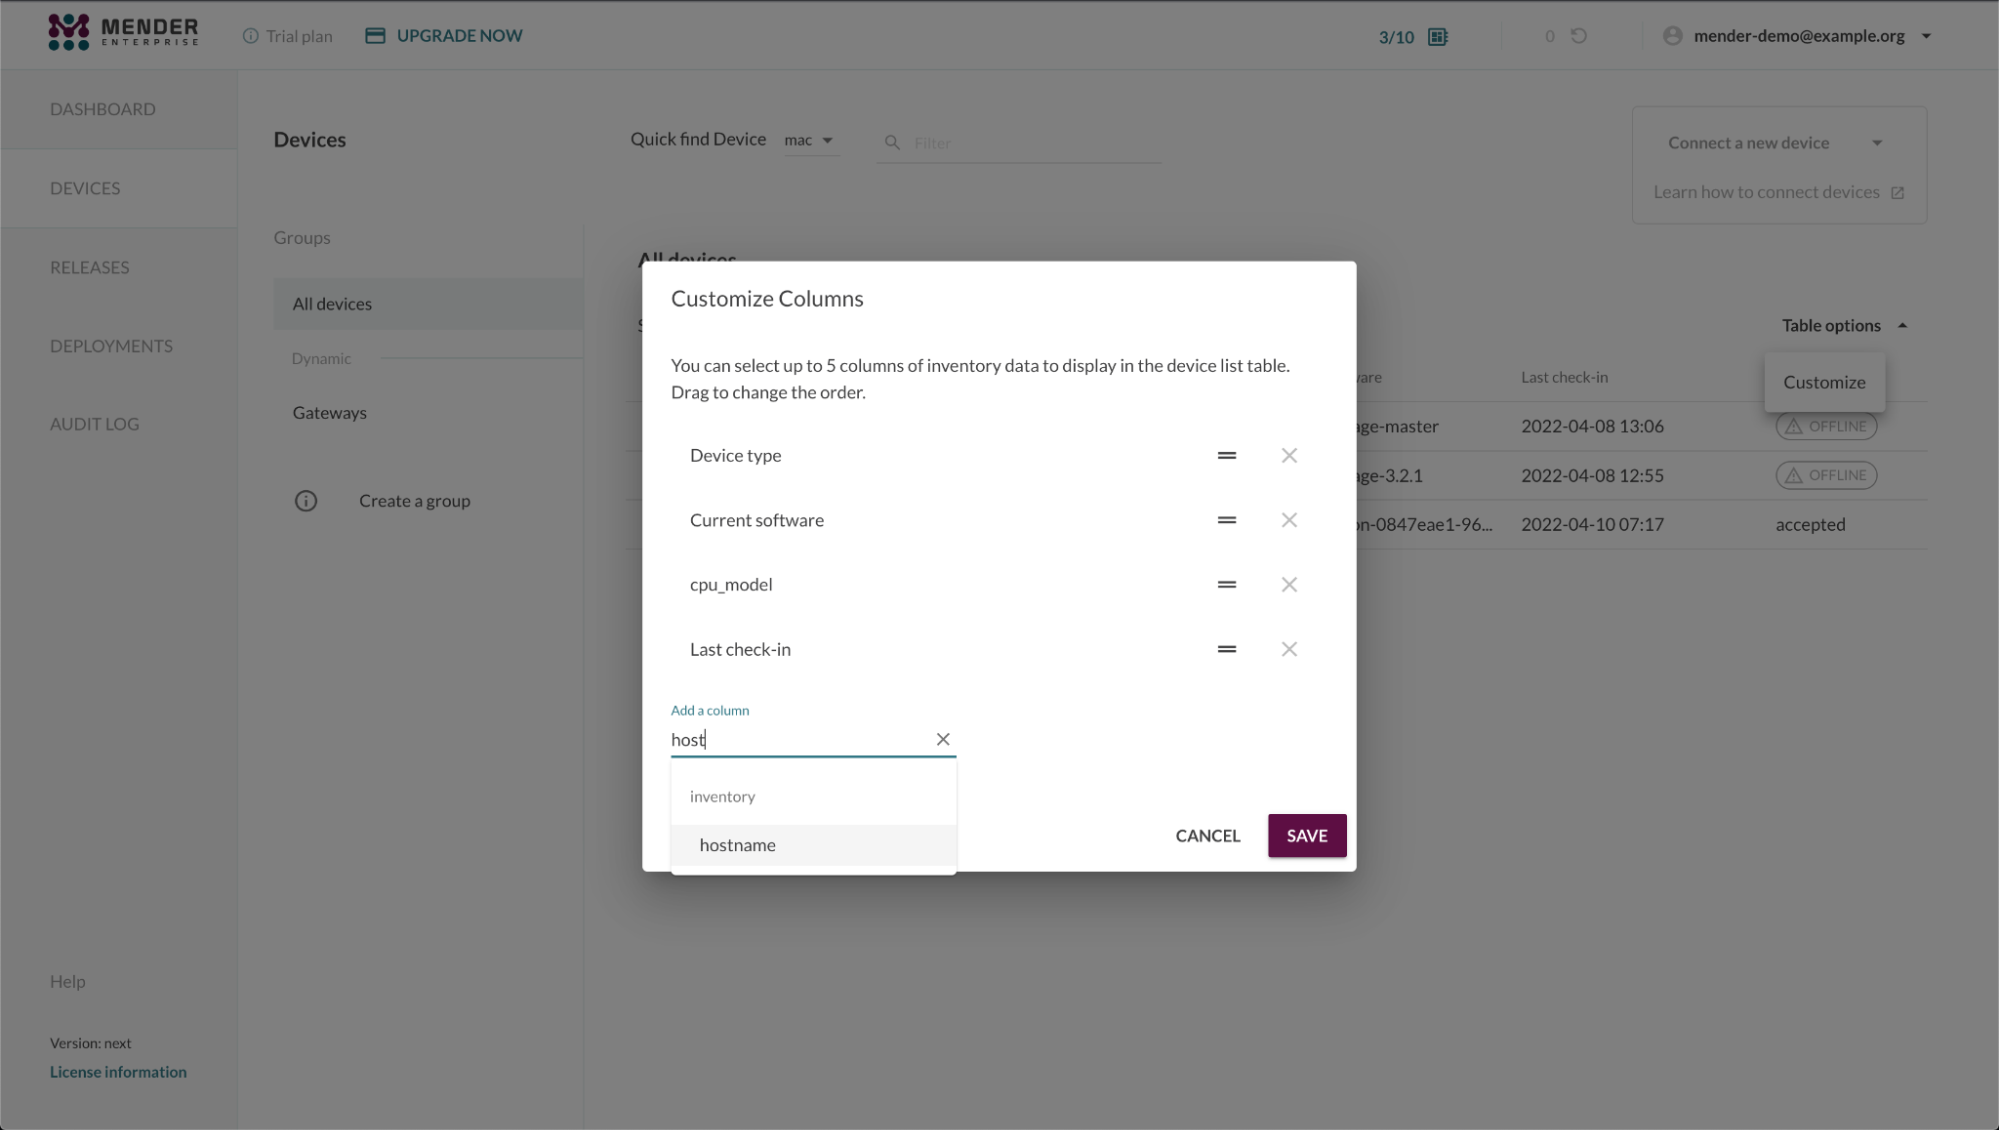This screenshot has width=1999, height=1131.
Task: Click the info icon beside Create a group
Action: coord(306,500)
